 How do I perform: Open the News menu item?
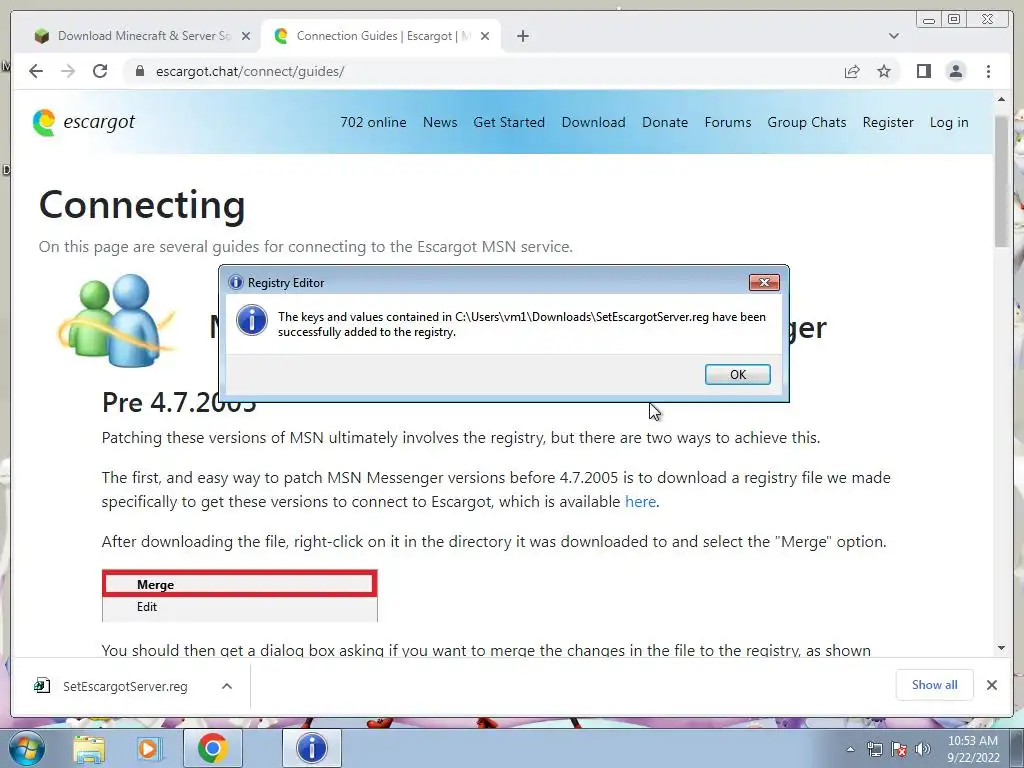pos(440,122)
